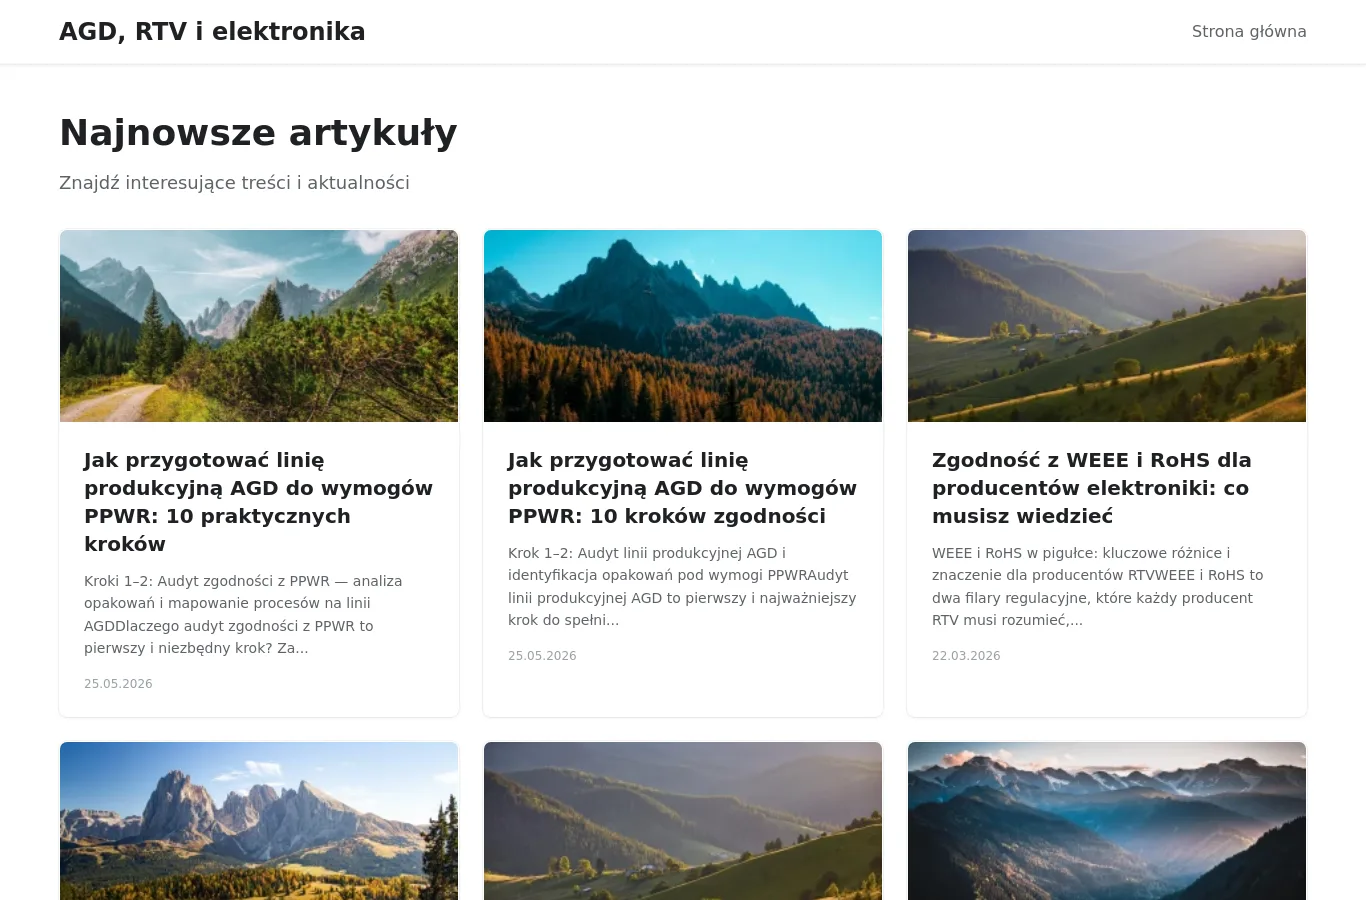Screen dimensions: 1366x900
Task: Click the excerpt starting with 'Kroki 1–2: Audyt zgodności z PPWR'
Action: pyautogui.click(x=244, y=615)
